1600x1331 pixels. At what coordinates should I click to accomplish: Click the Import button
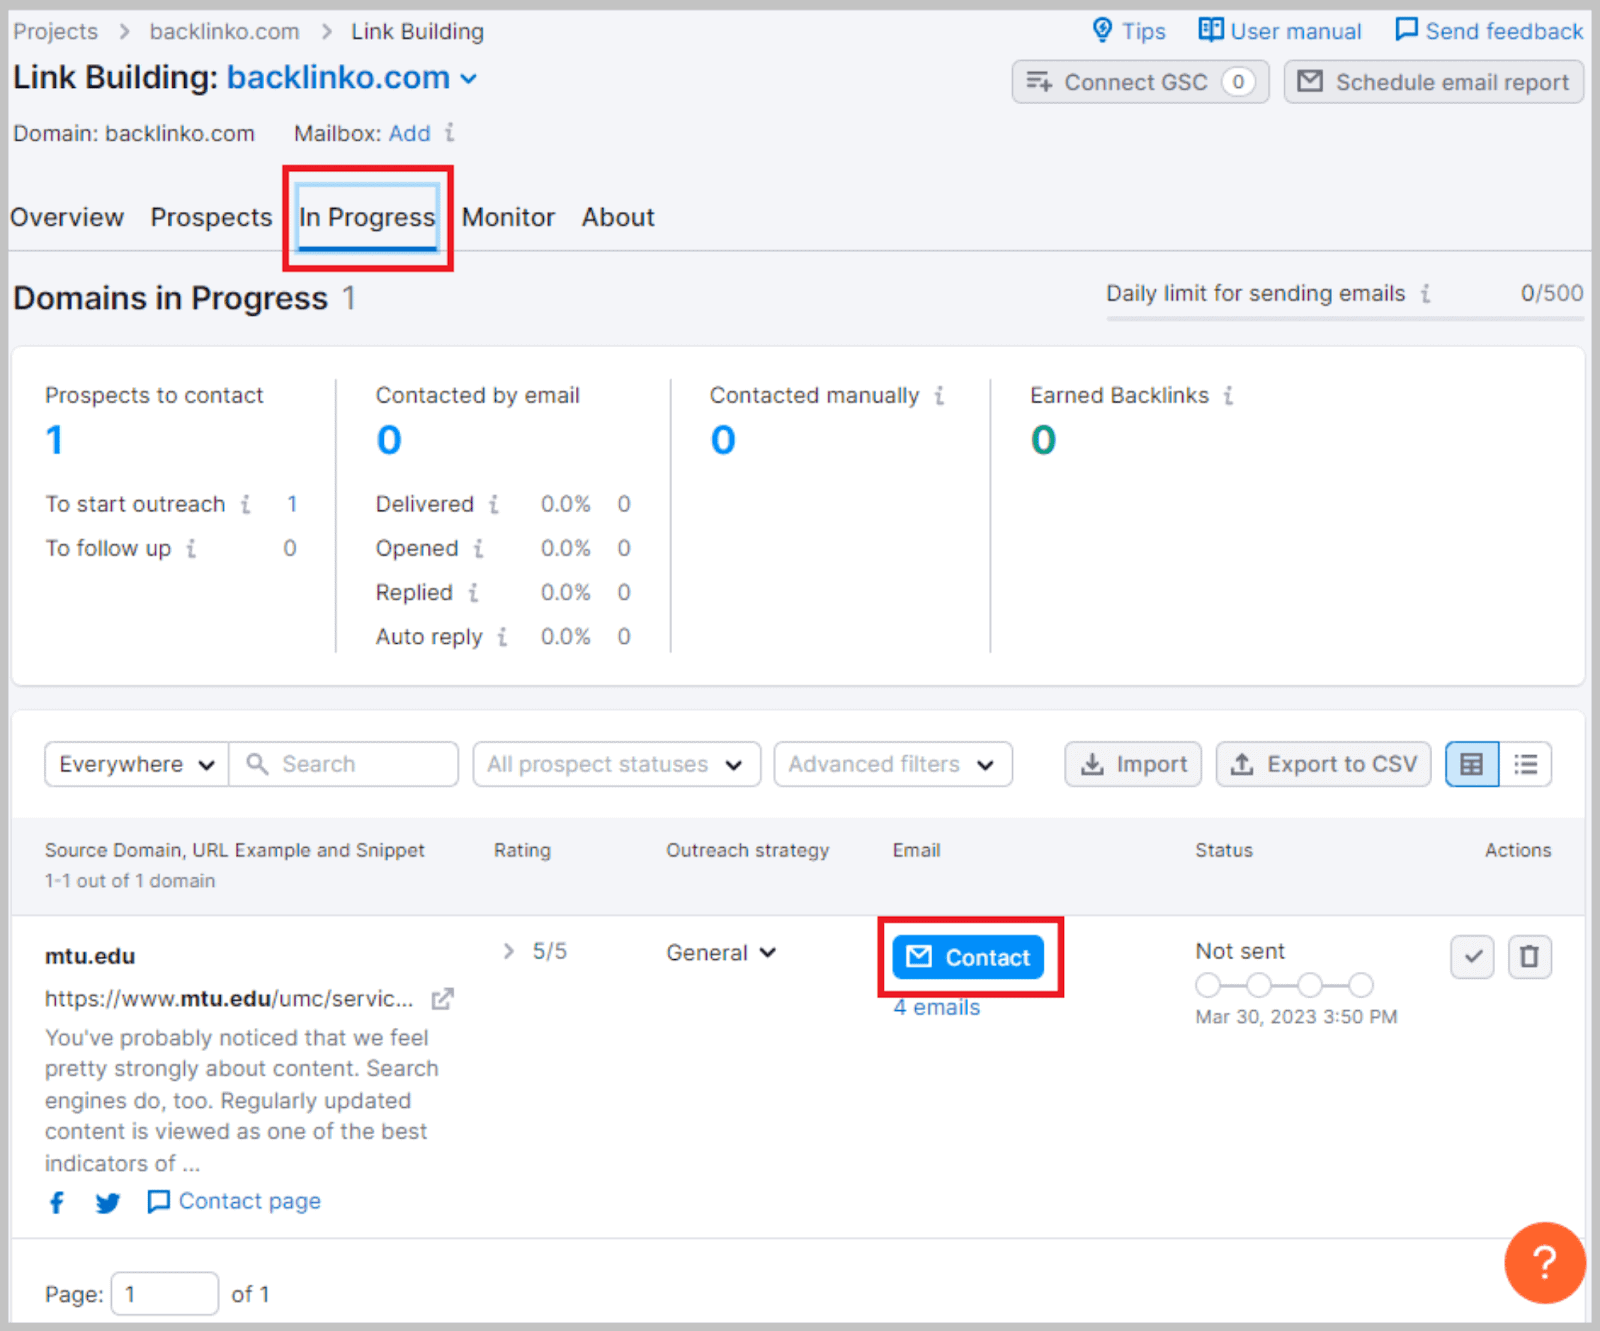[1133, 764]
